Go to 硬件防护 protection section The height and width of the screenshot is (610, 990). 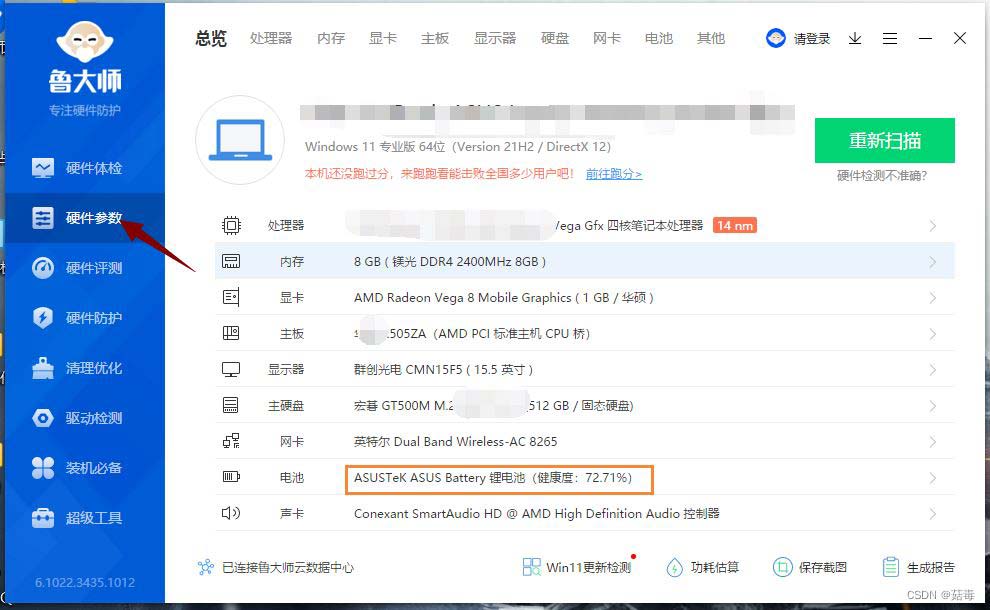click(x=76, y=318)
